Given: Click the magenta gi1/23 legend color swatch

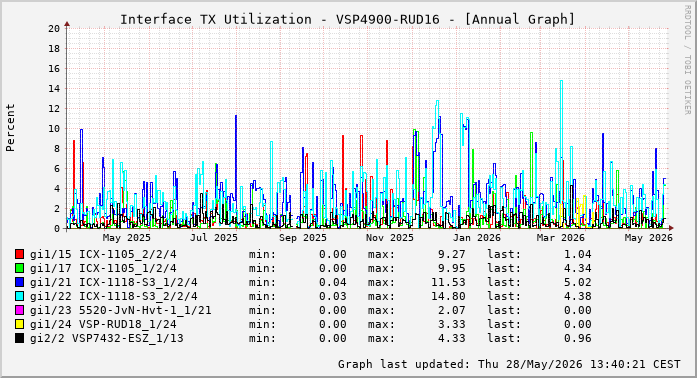Looking at the screenshot, I should 20,310.
